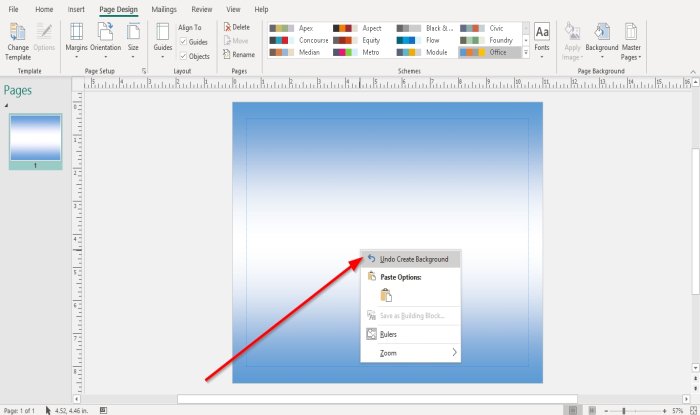Click the zoom in plus button
This screenshot has width=700, height=415.
pyautogui.click(x=664, y=411)
